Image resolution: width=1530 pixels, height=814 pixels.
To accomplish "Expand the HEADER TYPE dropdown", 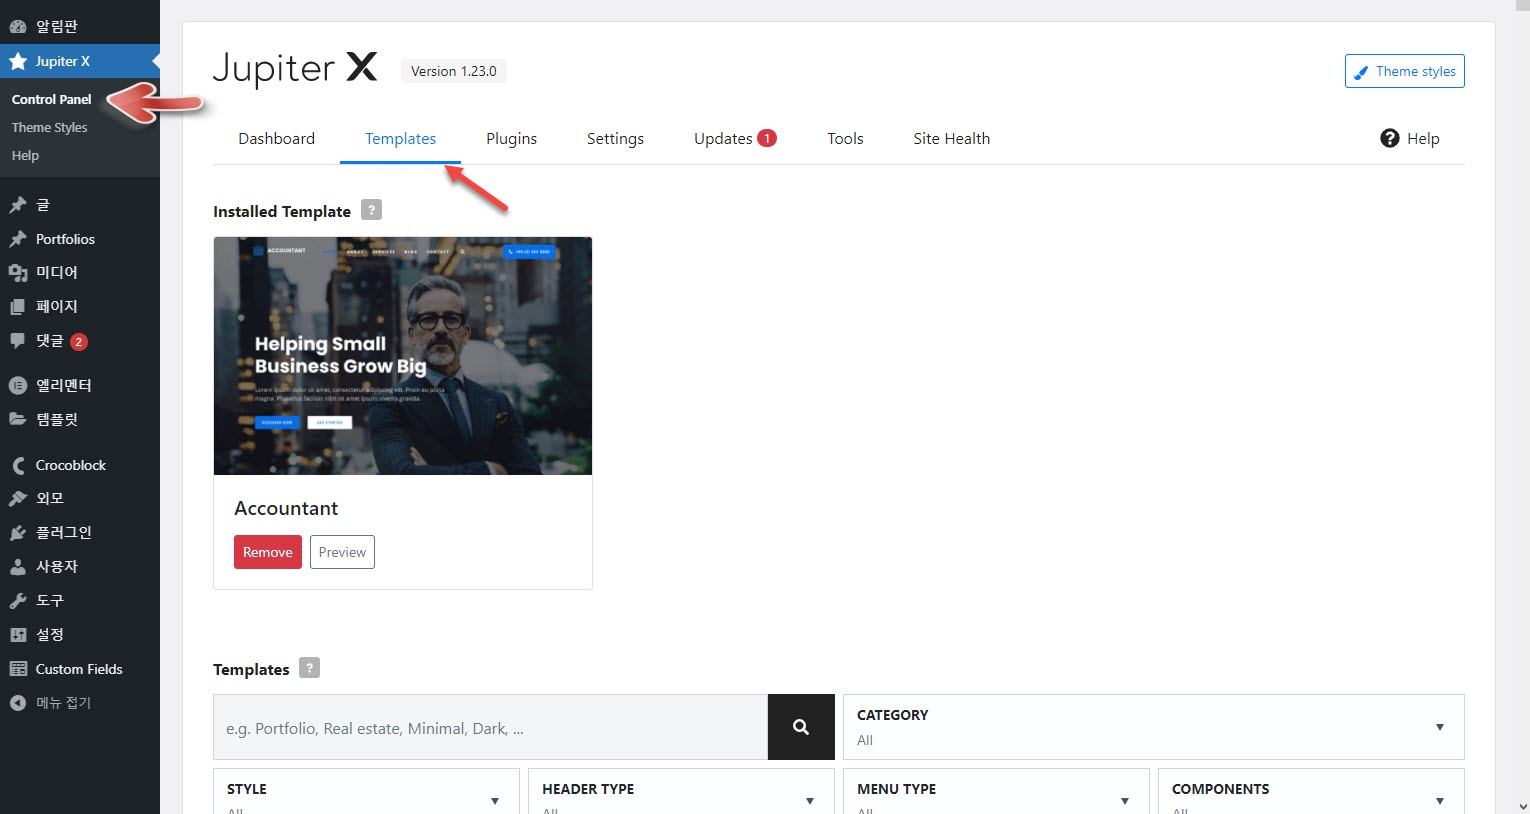I will click(681, 791).
